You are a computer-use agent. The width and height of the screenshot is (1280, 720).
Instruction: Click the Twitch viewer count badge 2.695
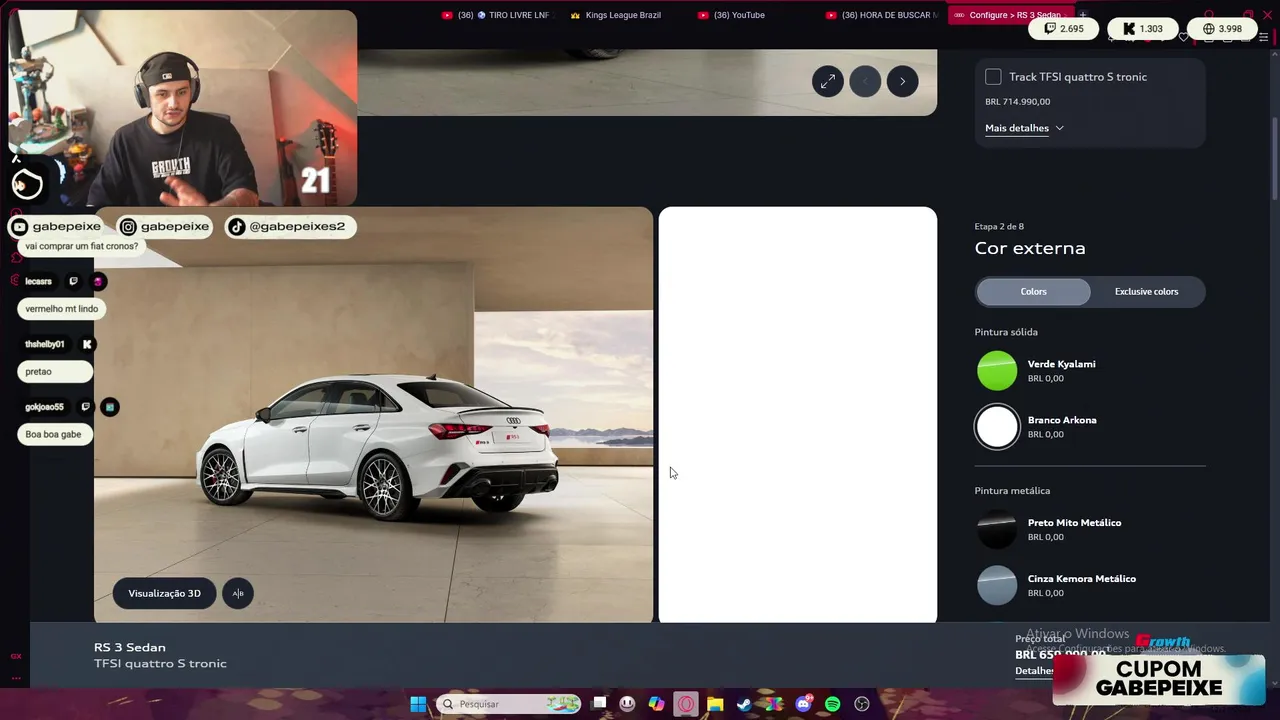(x=1063, y=29)
